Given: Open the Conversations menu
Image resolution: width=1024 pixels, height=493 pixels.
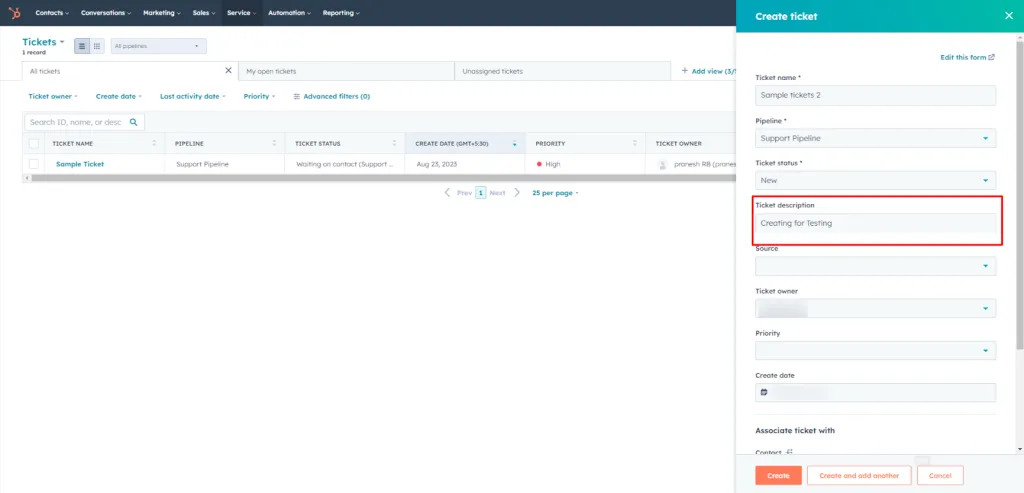Looking at the screenshot, I should point(106,12).
